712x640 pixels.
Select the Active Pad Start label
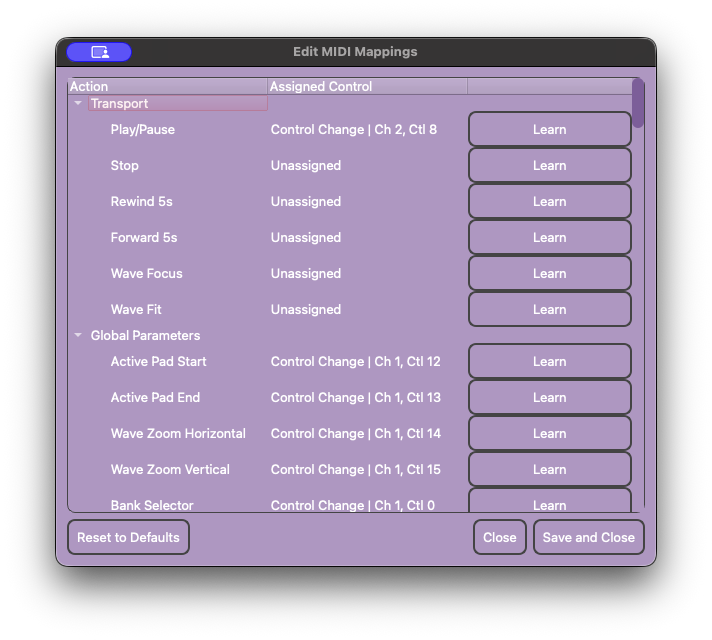pos(158,362)
